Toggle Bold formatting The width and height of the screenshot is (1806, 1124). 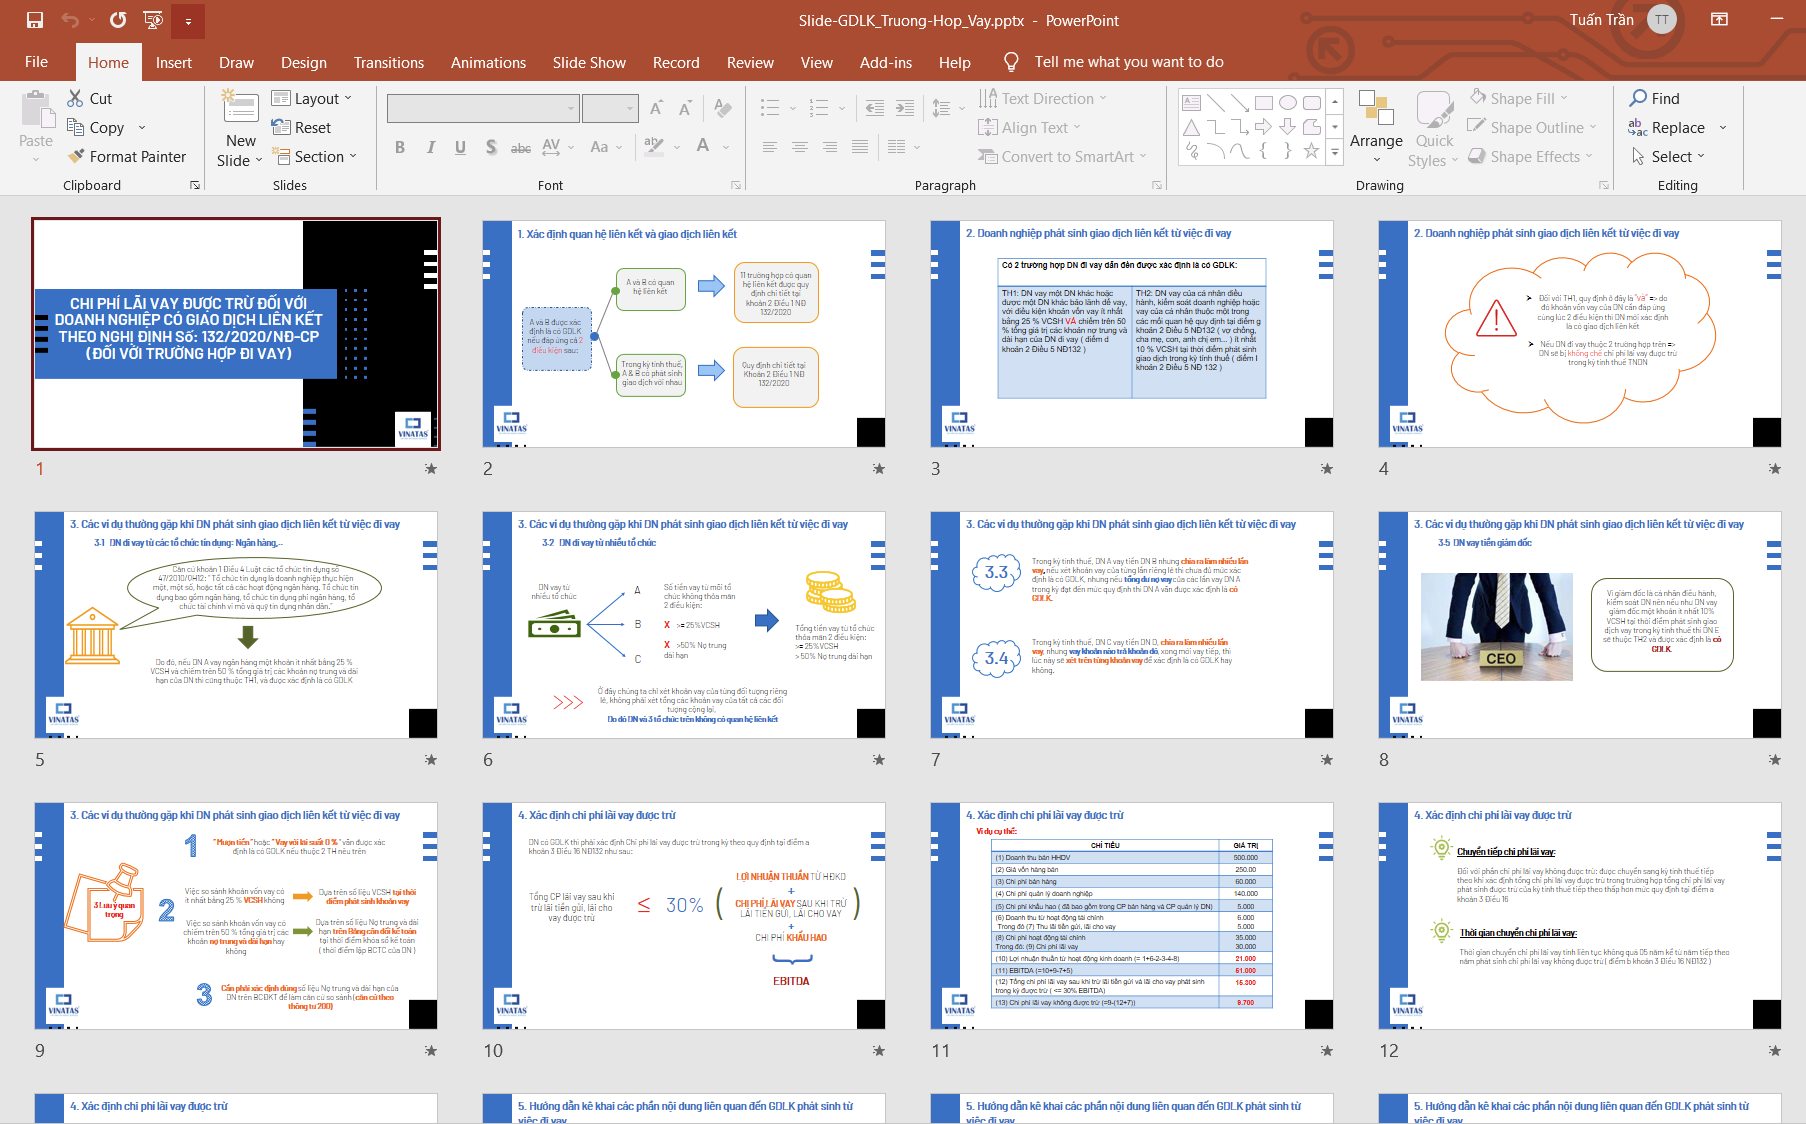click(400, 147)
